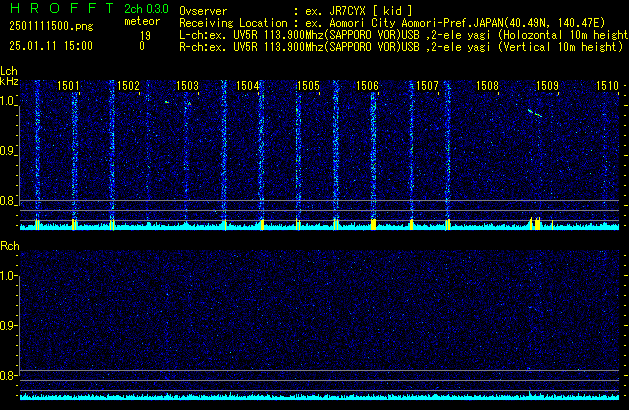Screen dimensions: 629x410
Task: Click the meteor label
Action: (x=142, y=21)
